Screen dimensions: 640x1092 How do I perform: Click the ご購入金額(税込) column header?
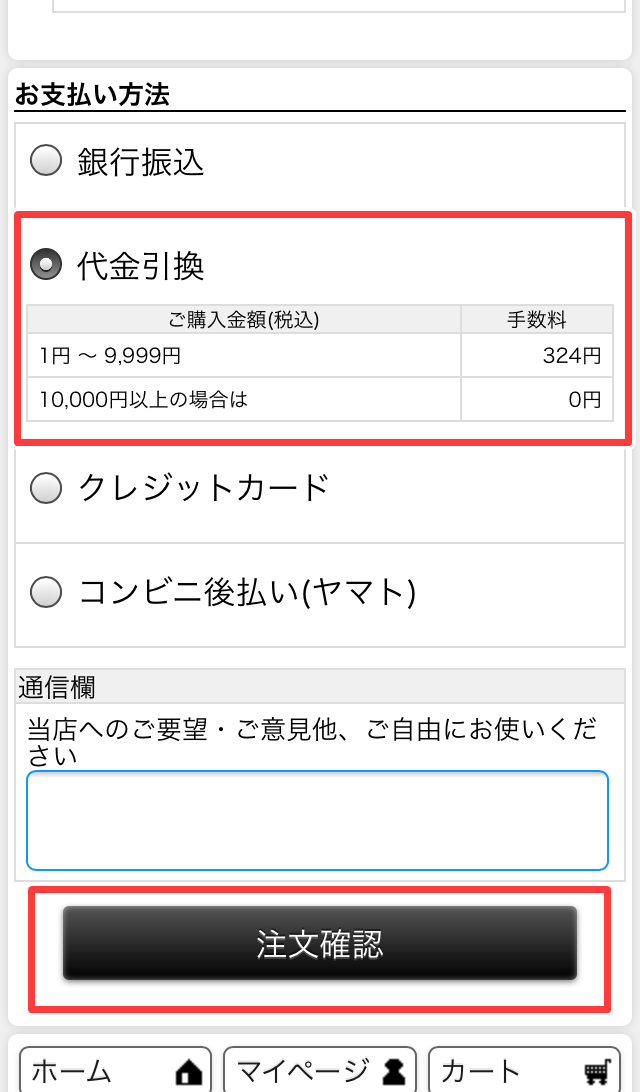(244, 320)
